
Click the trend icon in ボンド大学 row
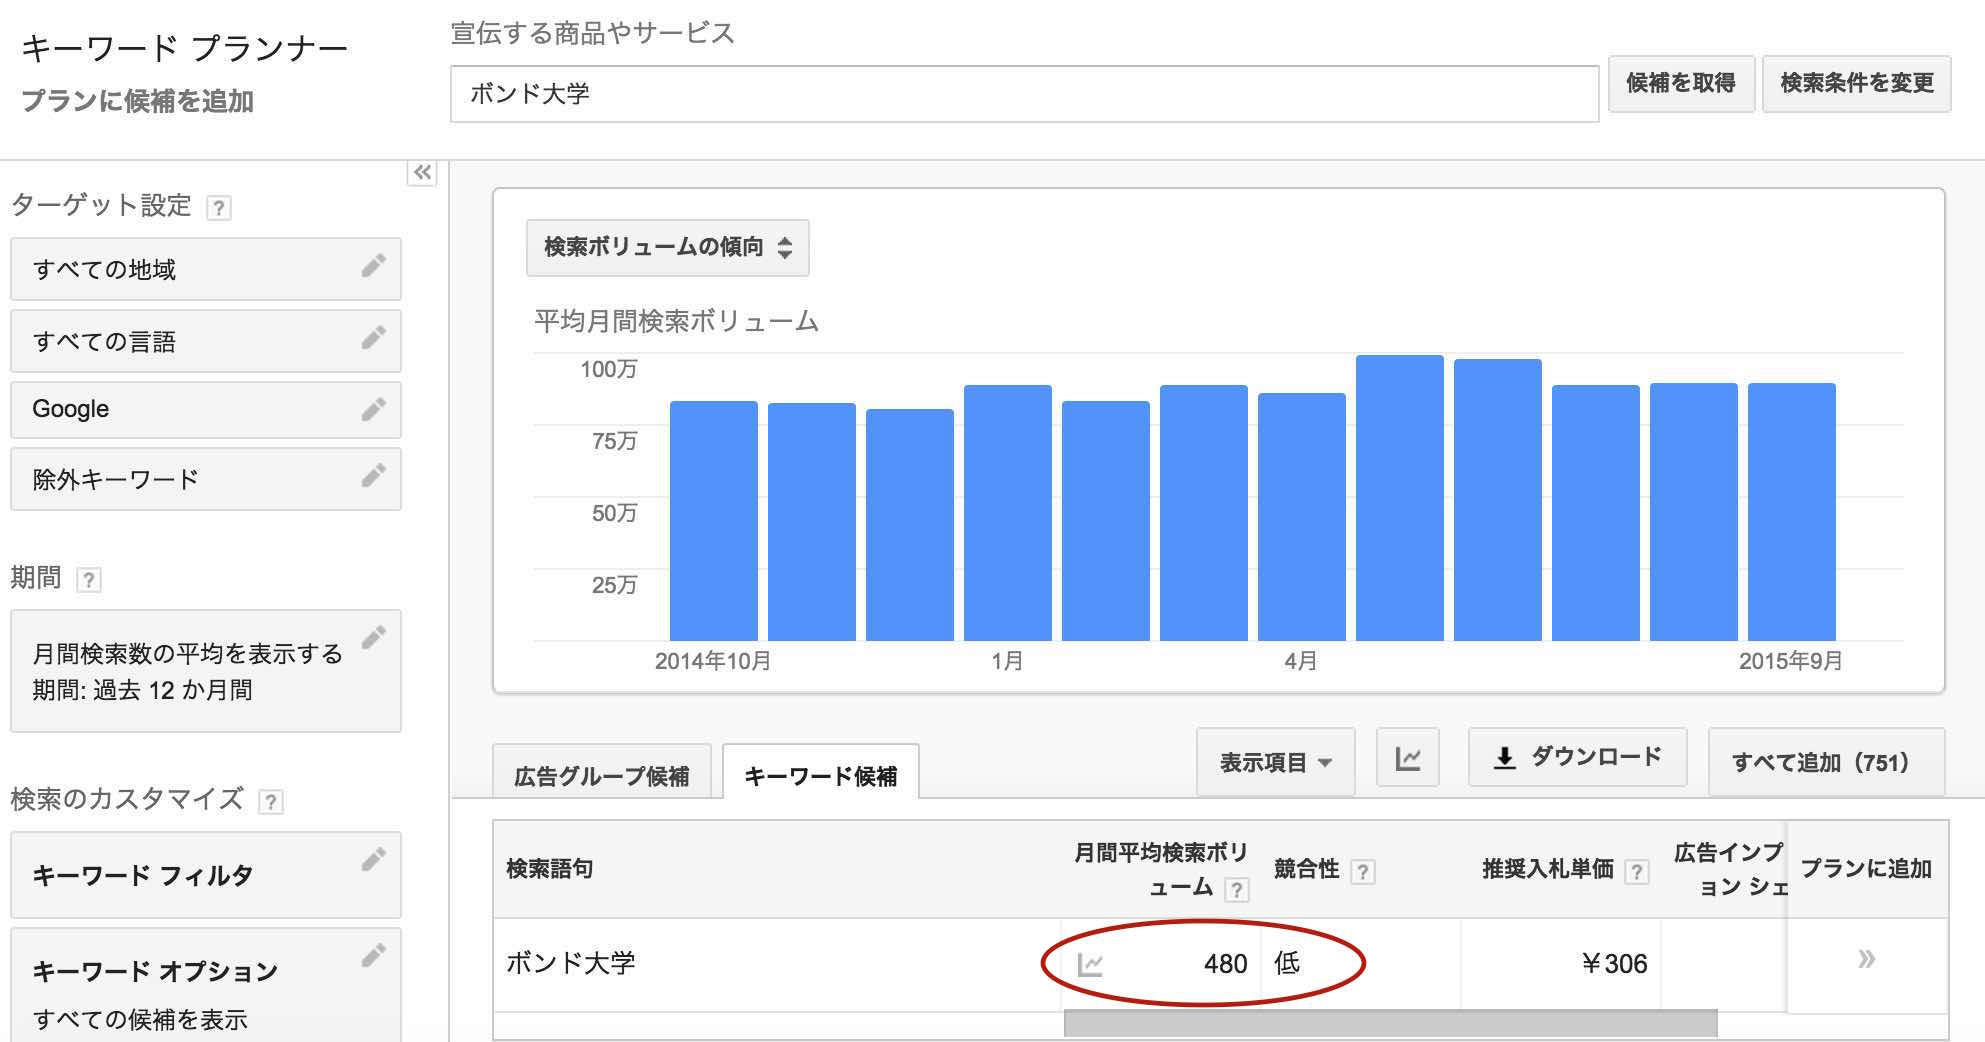pos(1090,965)
